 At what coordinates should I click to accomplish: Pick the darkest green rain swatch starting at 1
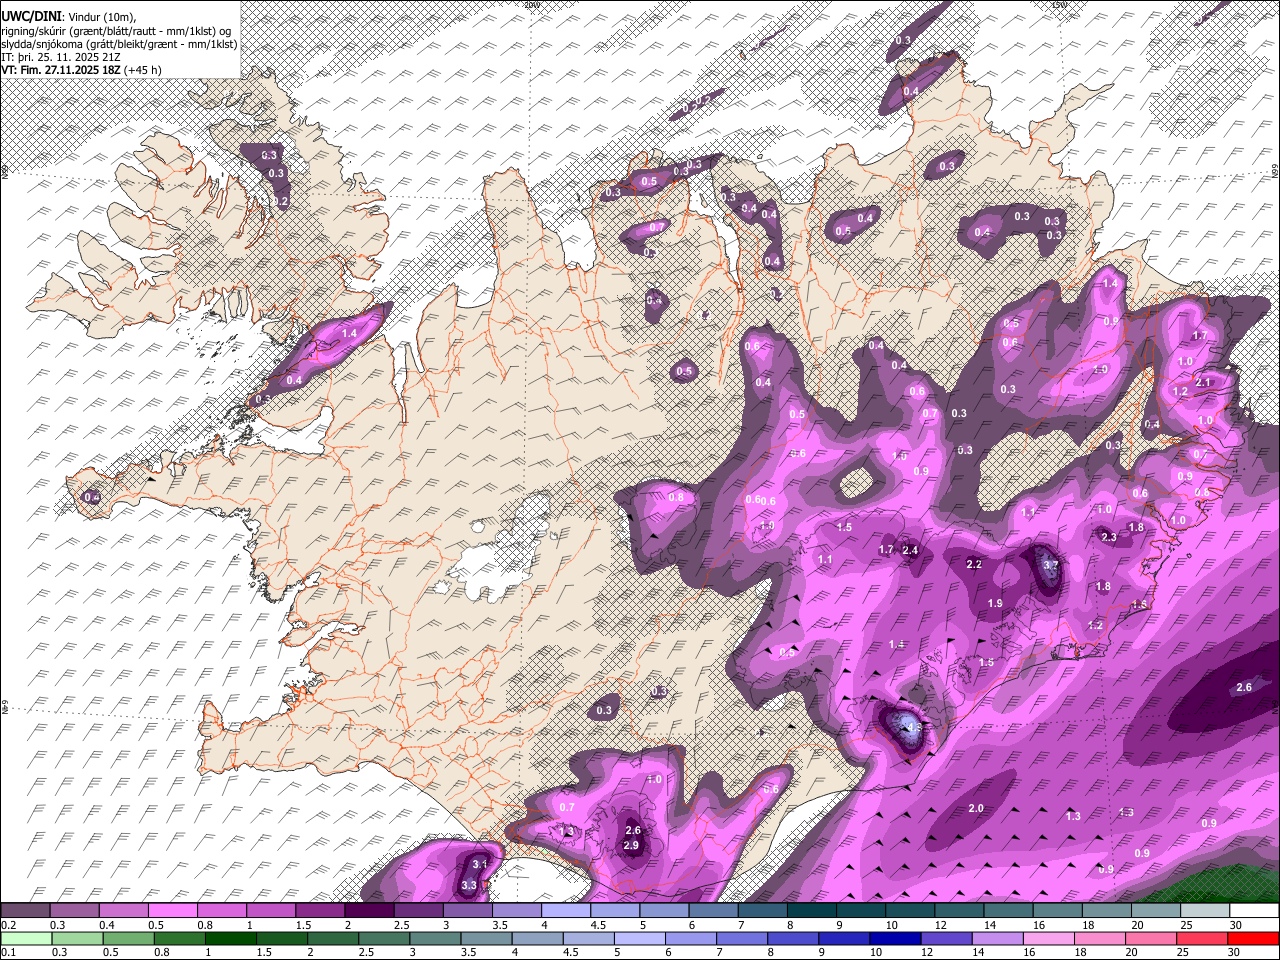231,939
